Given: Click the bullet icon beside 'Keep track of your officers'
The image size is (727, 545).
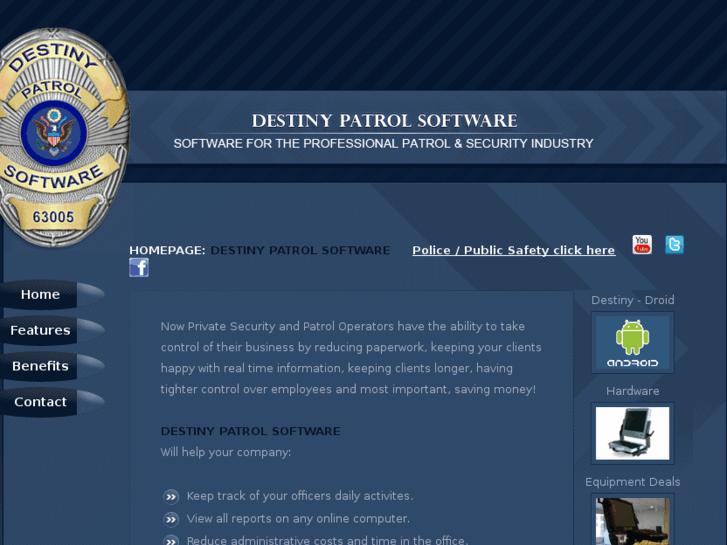Looking at the screenshot, I should tap(171, 497).
